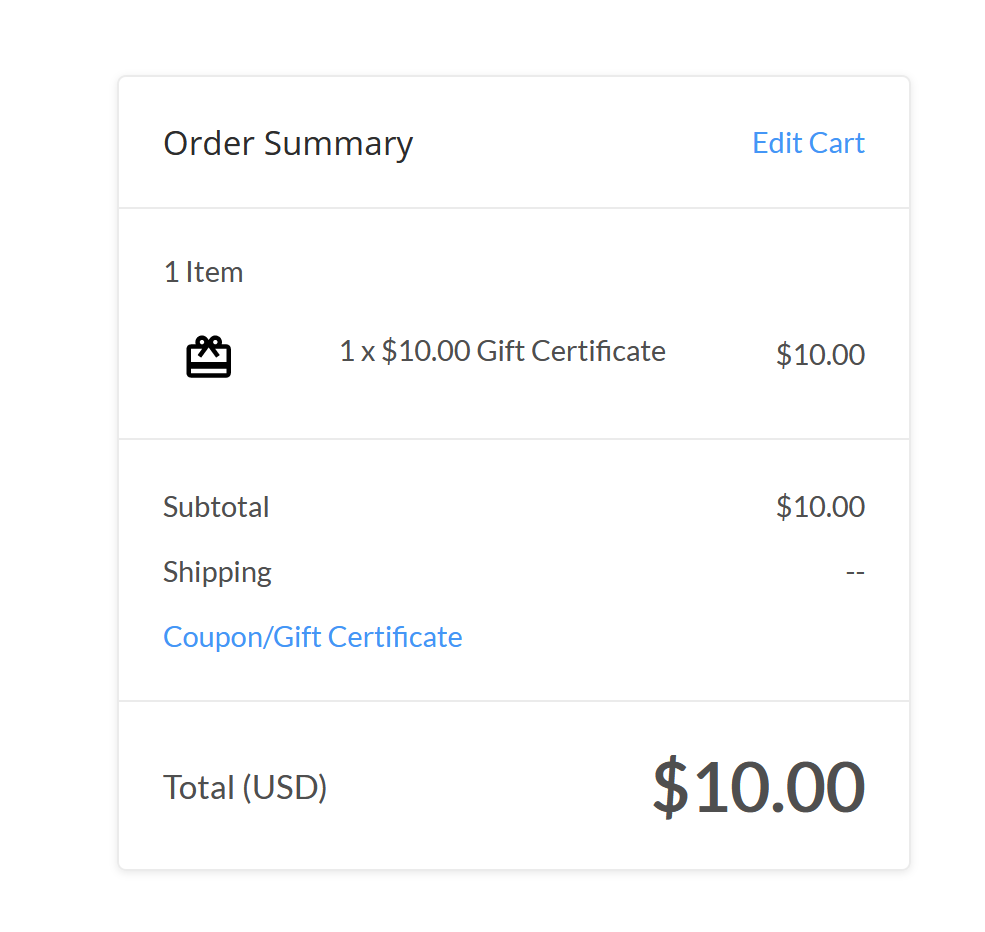Click blank area between Shipping label and dashes

pos(550,572)
